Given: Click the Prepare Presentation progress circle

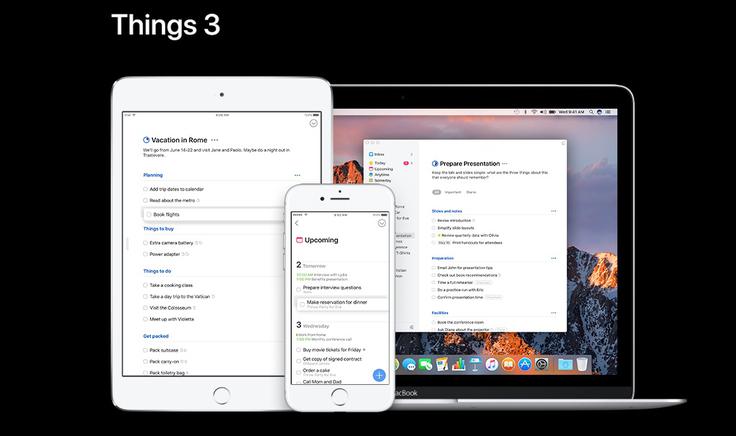Looking at the screenshot, I should tap(435, 164).
